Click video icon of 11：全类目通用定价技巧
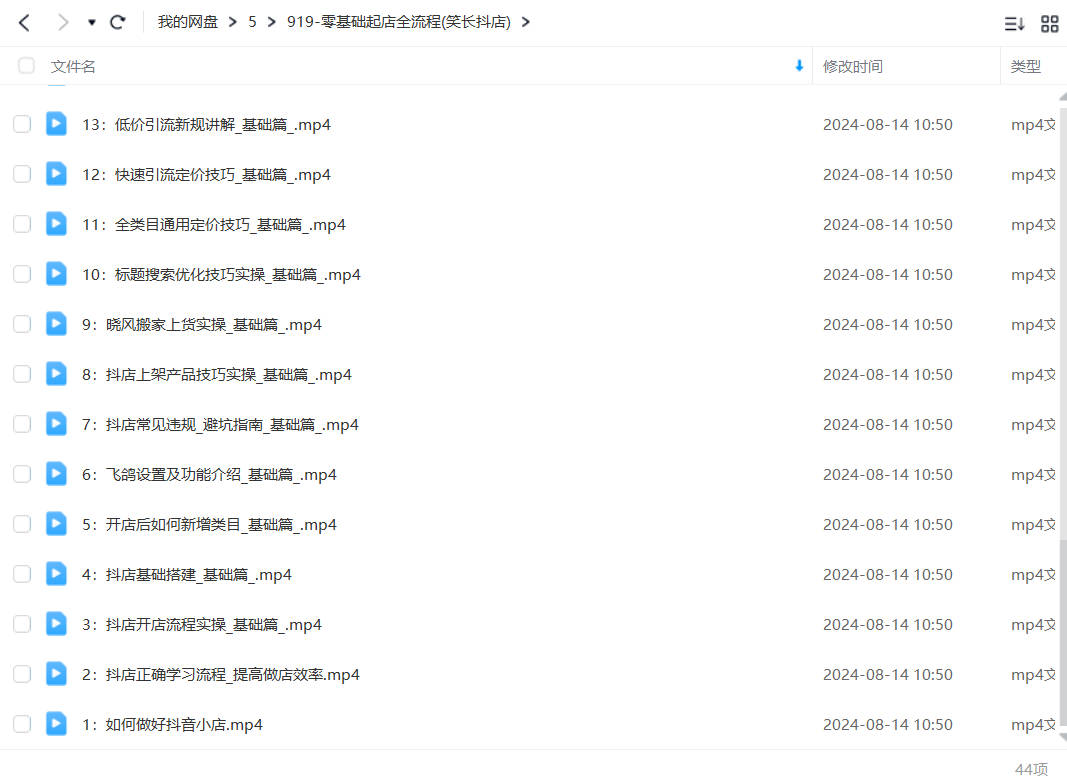 [x=56, y=224]
